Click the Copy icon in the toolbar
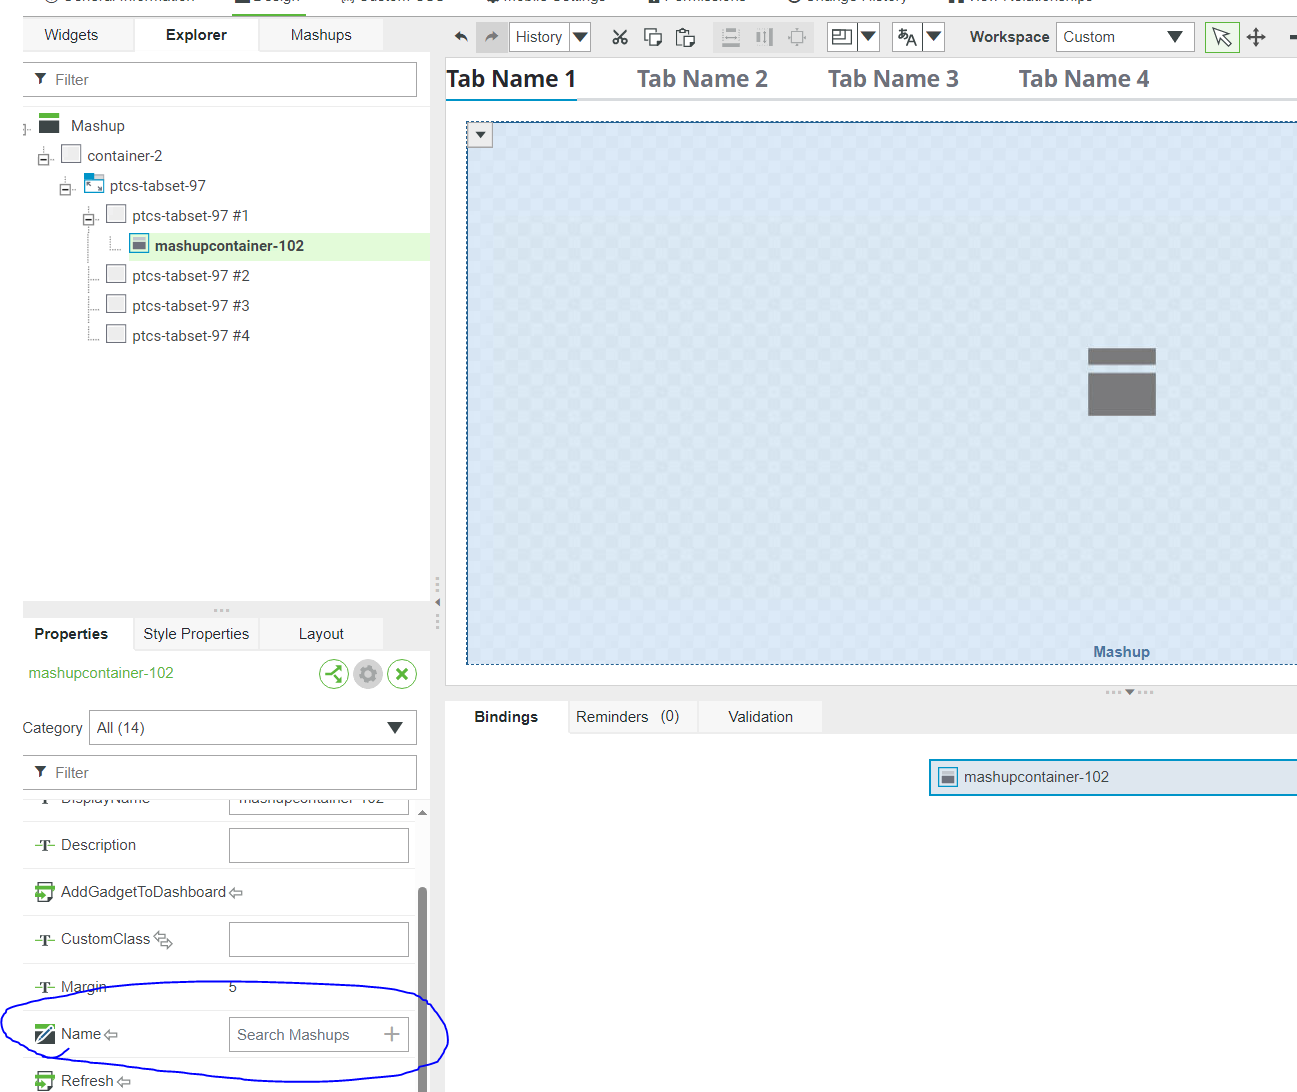This screenshot has width=1297, height=1092. 653,36
